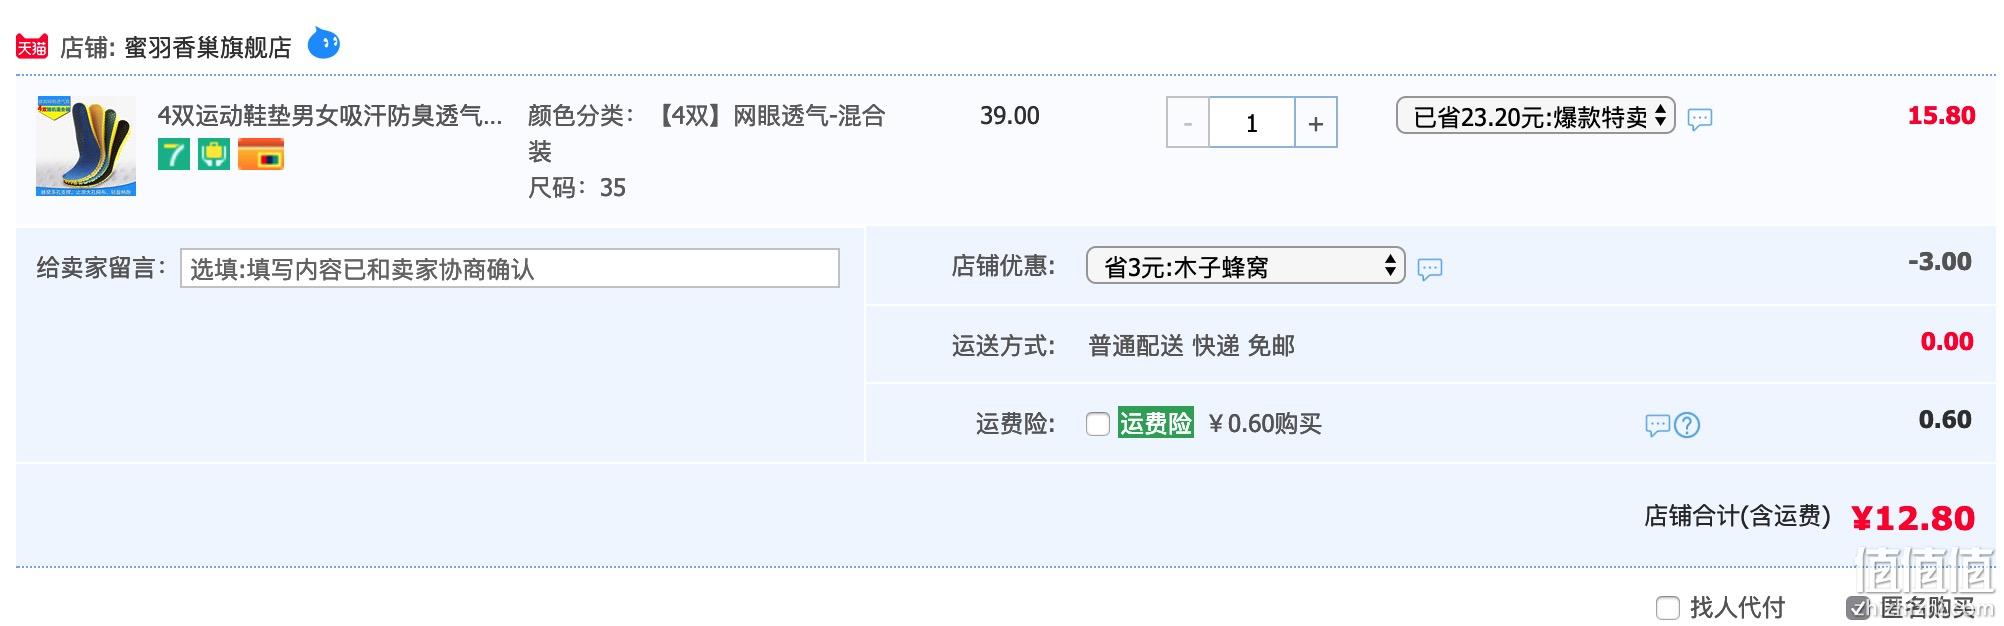Focus the 给卖家留言 message field
The image size is (2004, 626).
[x=509, y=268]
